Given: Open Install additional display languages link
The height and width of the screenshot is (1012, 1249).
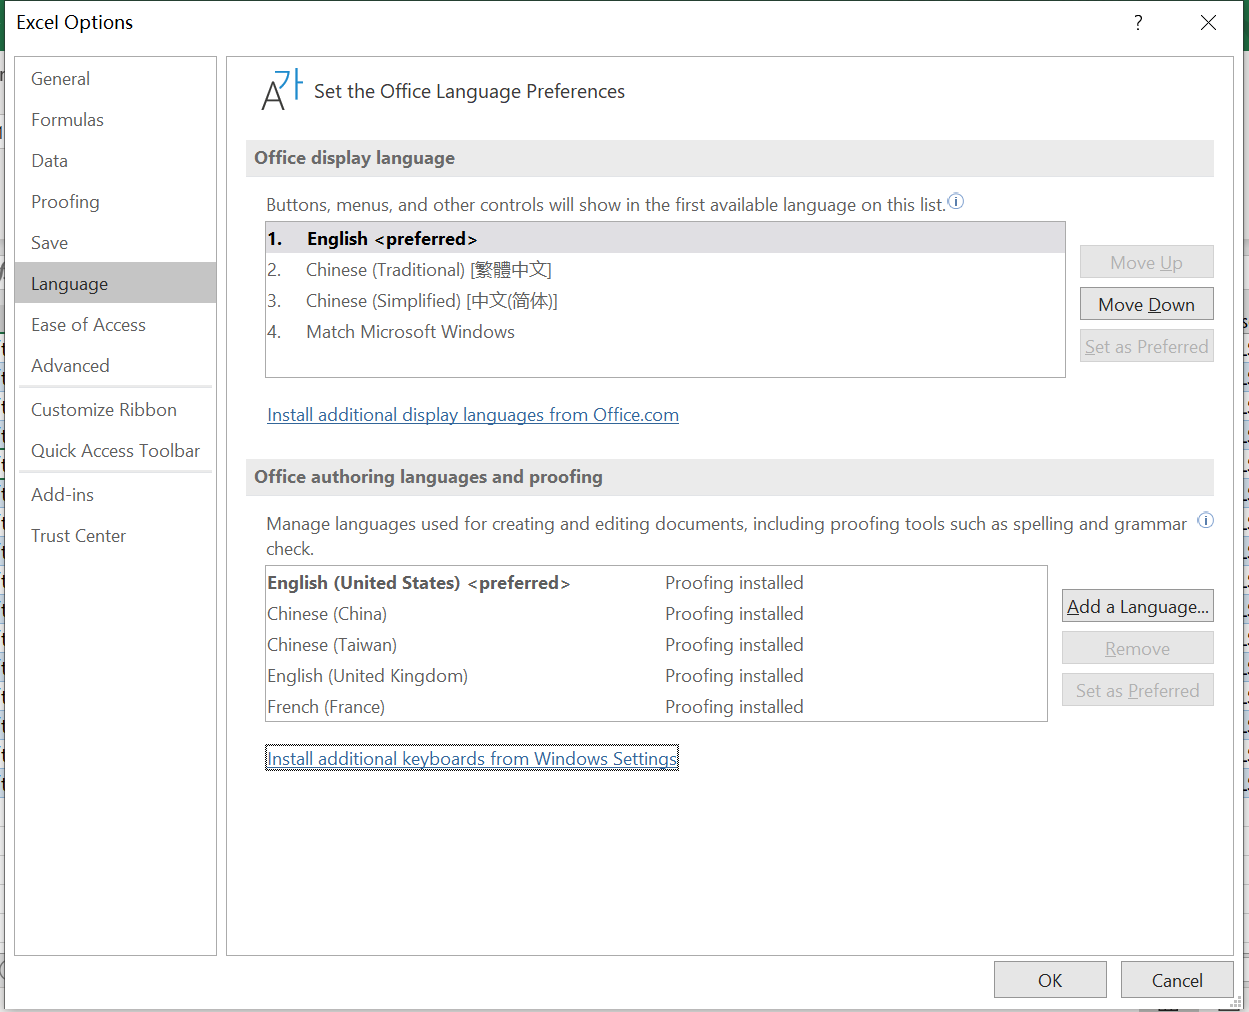Looking at the screenshot, I should click(x=473, y=415).
